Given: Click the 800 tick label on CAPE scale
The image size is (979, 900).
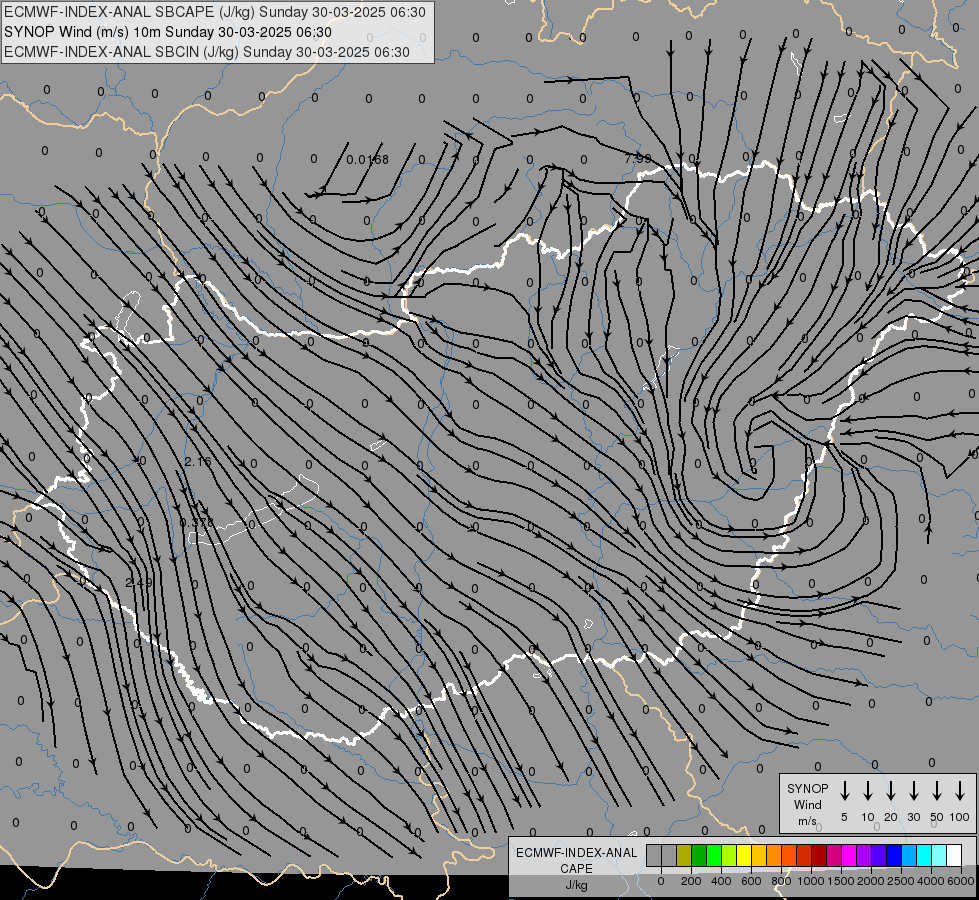Looking at the screenshot, I should pos(781,881).
